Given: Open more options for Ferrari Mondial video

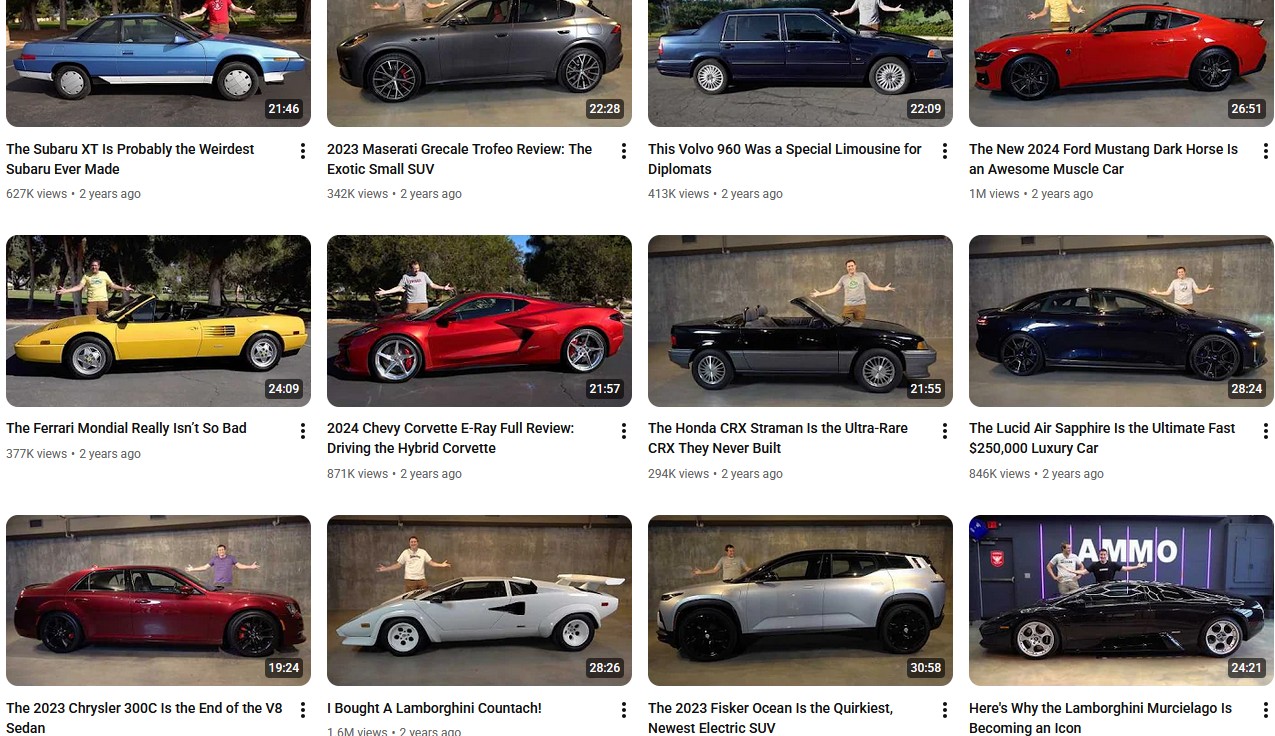Looking at the screenshot, I should coord(302,431).
